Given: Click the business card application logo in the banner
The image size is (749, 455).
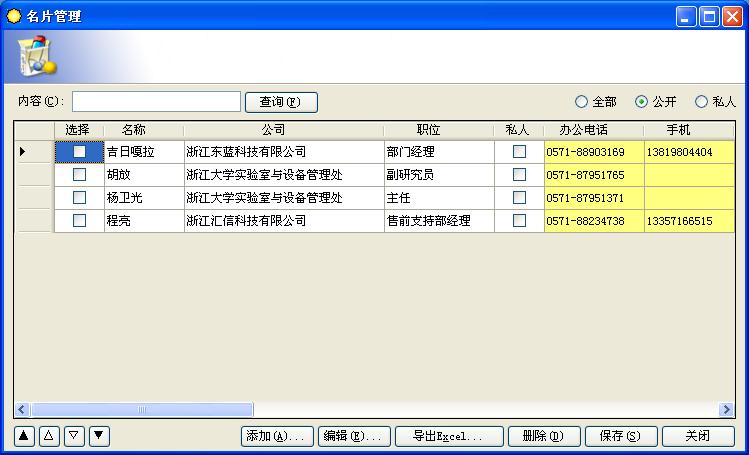Looking at the screenshot, I should point(36,56).
